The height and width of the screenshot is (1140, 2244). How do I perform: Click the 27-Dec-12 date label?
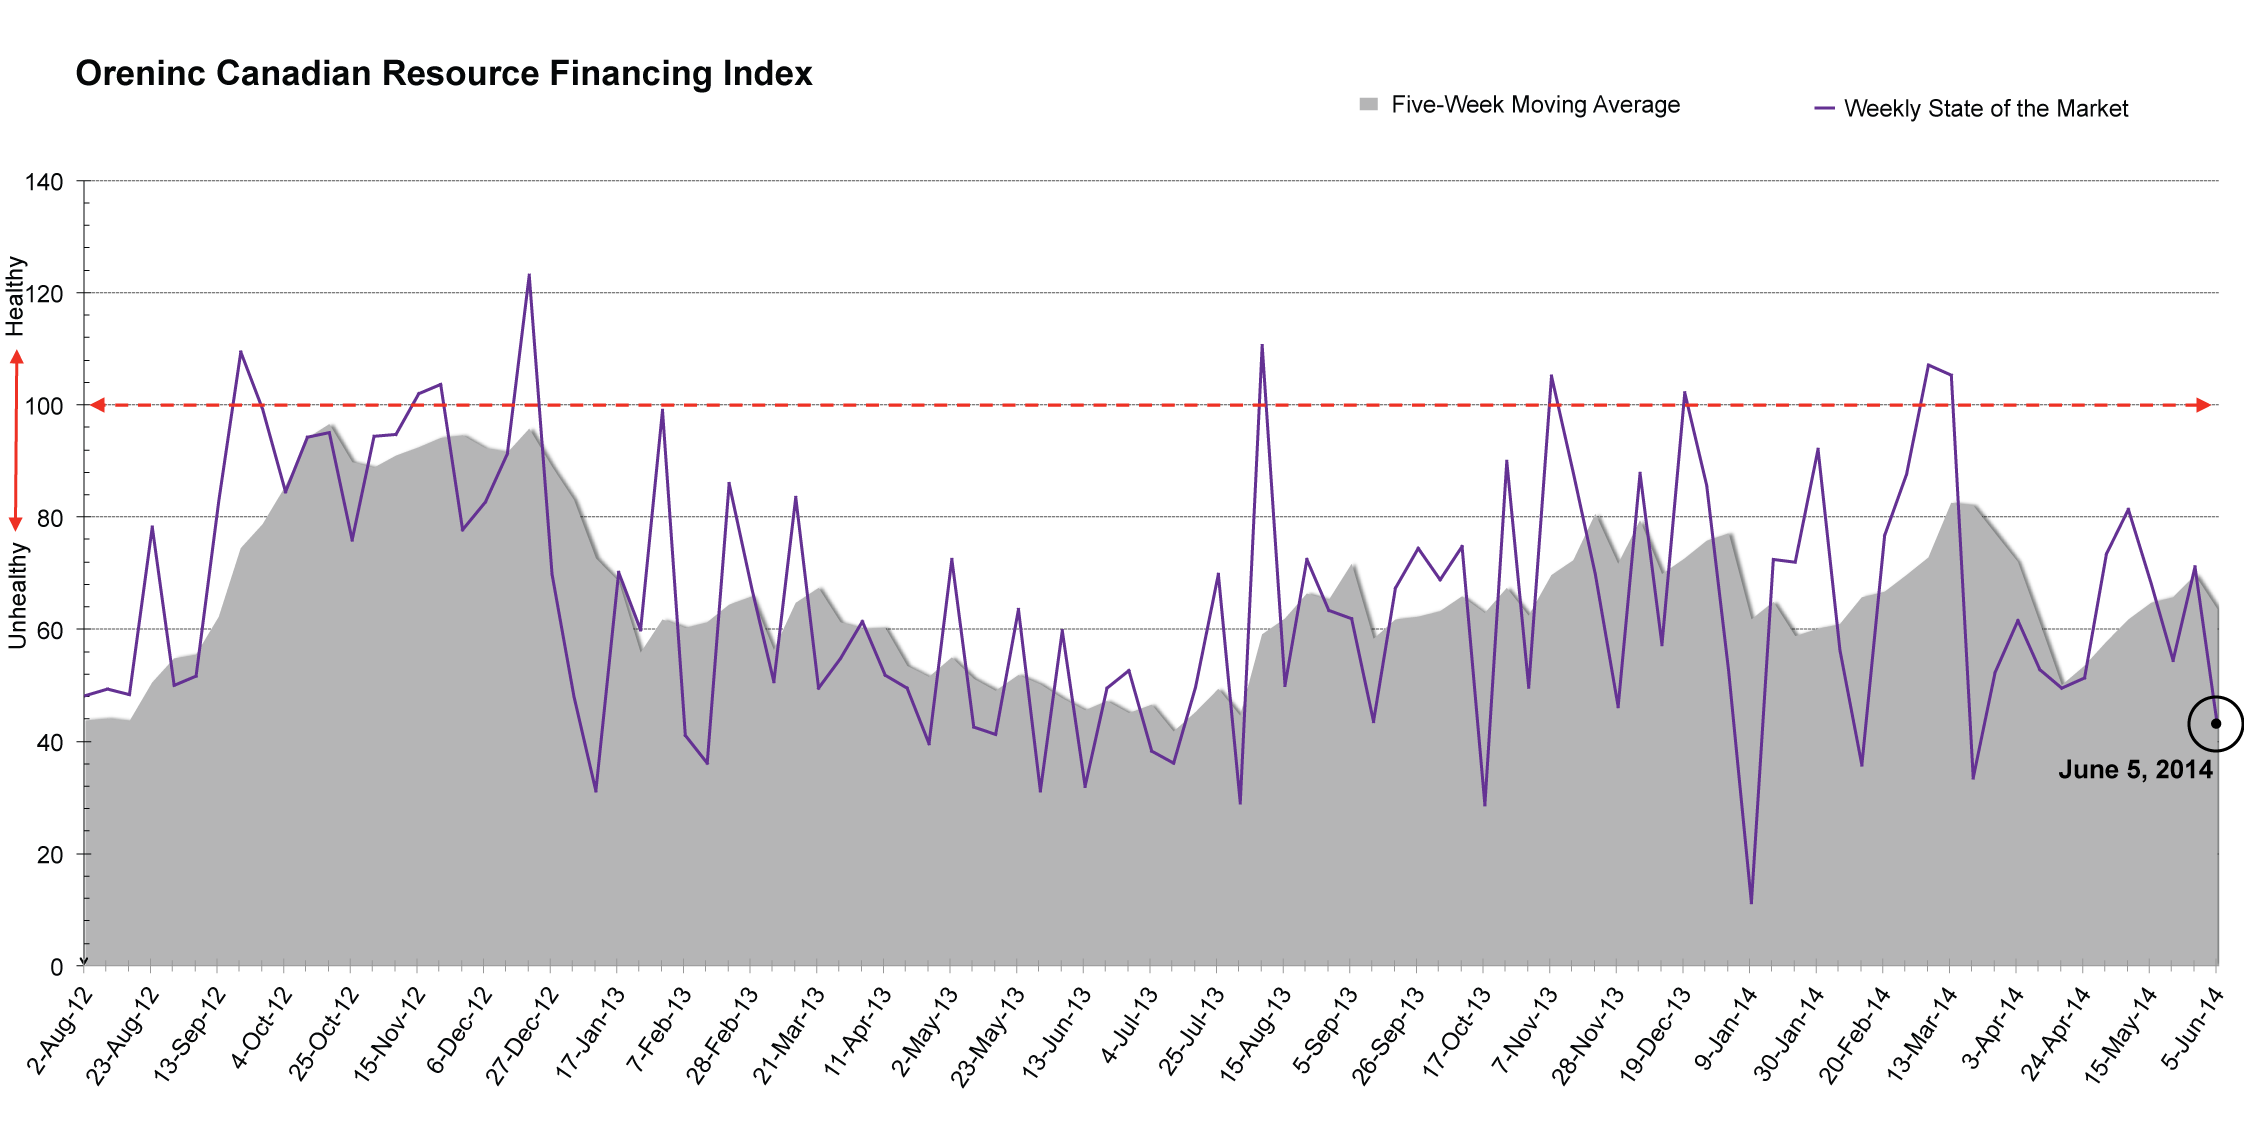[522, 1035]
